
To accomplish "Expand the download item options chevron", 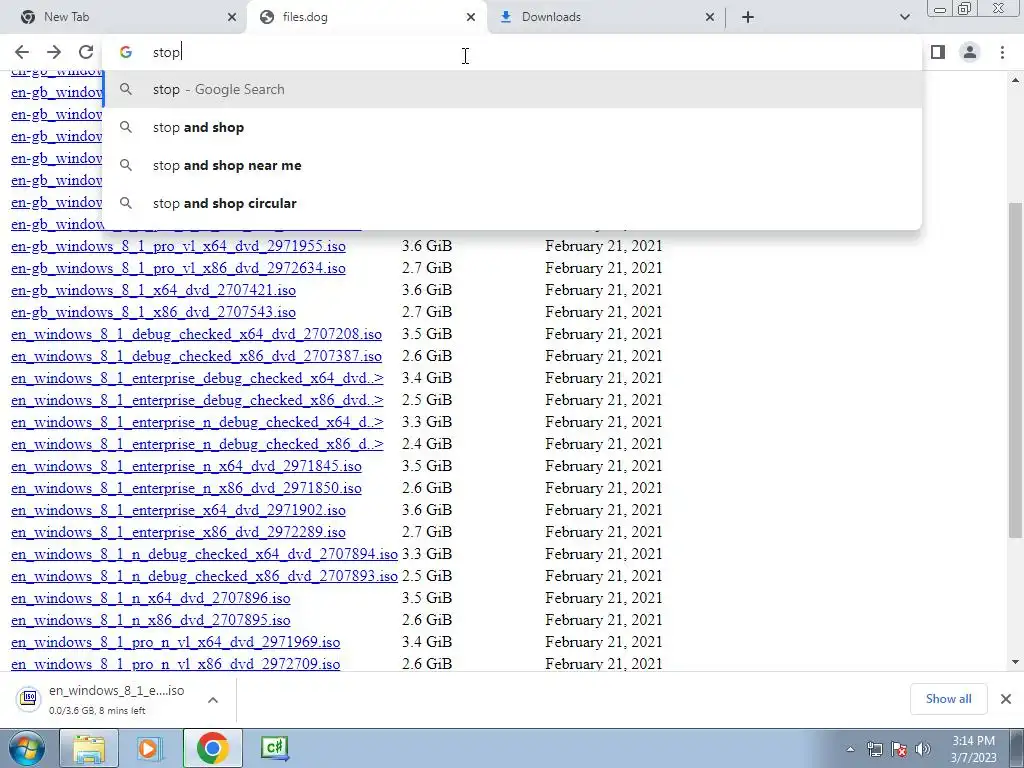I will click(x=212, y=700).
